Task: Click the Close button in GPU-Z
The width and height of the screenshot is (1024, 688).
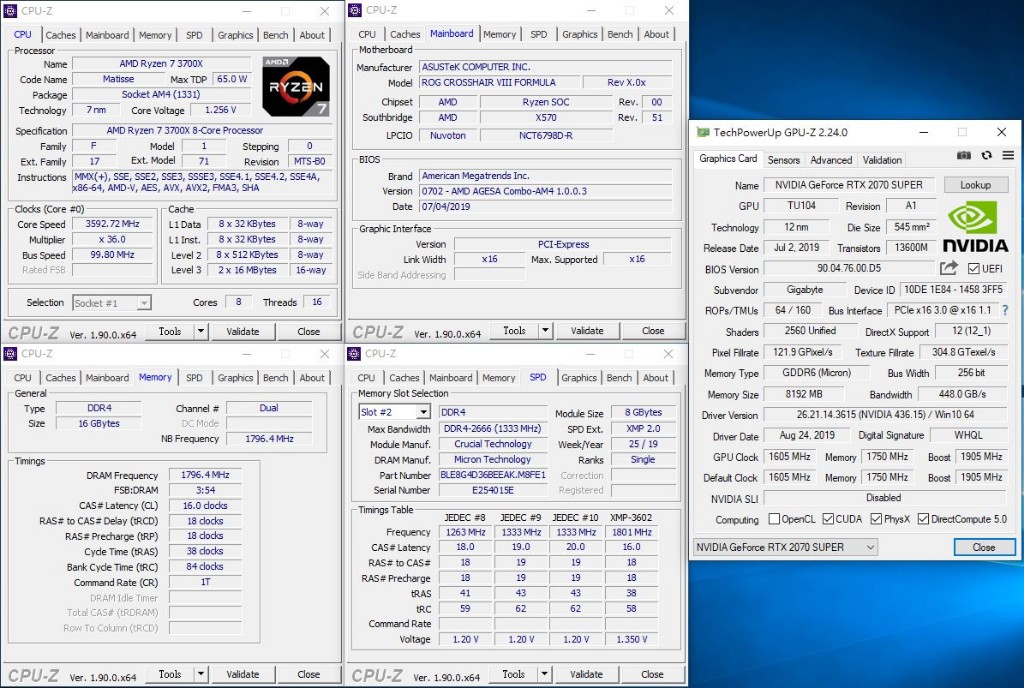Action: click(984, 547)
